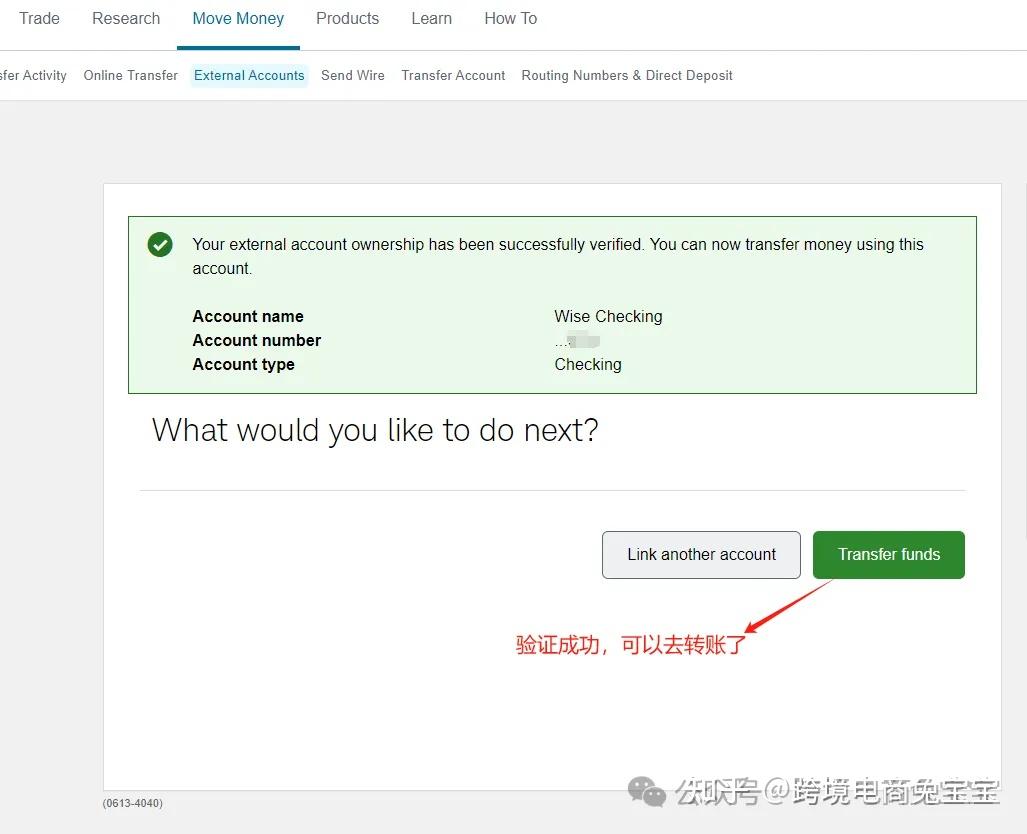
Task: Go to Transfer Account
Action: pos(452,75)
